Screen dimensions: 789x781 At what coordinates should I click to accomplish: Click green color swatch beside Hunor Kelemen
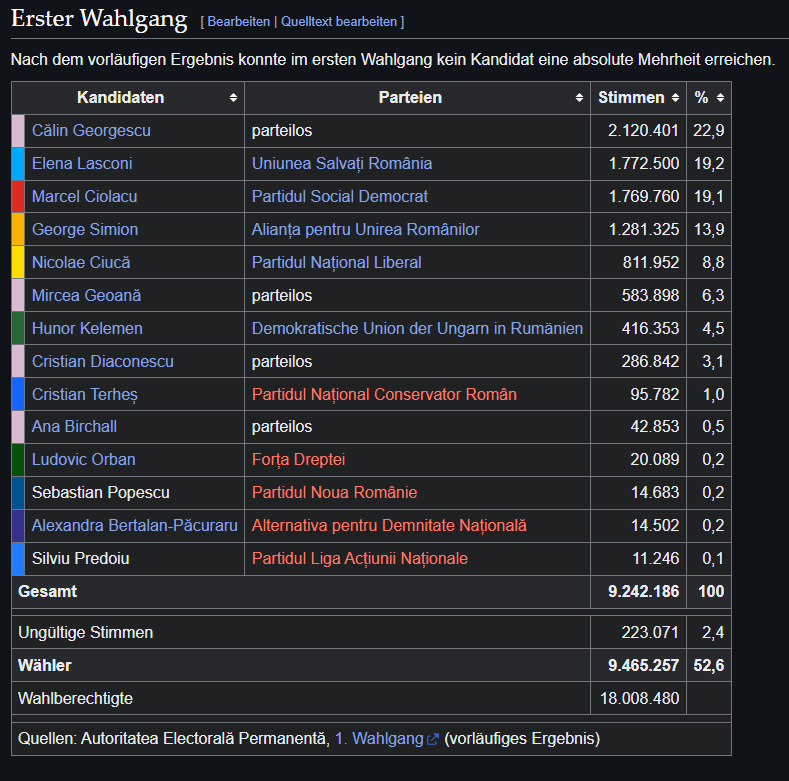click(18, 328)
